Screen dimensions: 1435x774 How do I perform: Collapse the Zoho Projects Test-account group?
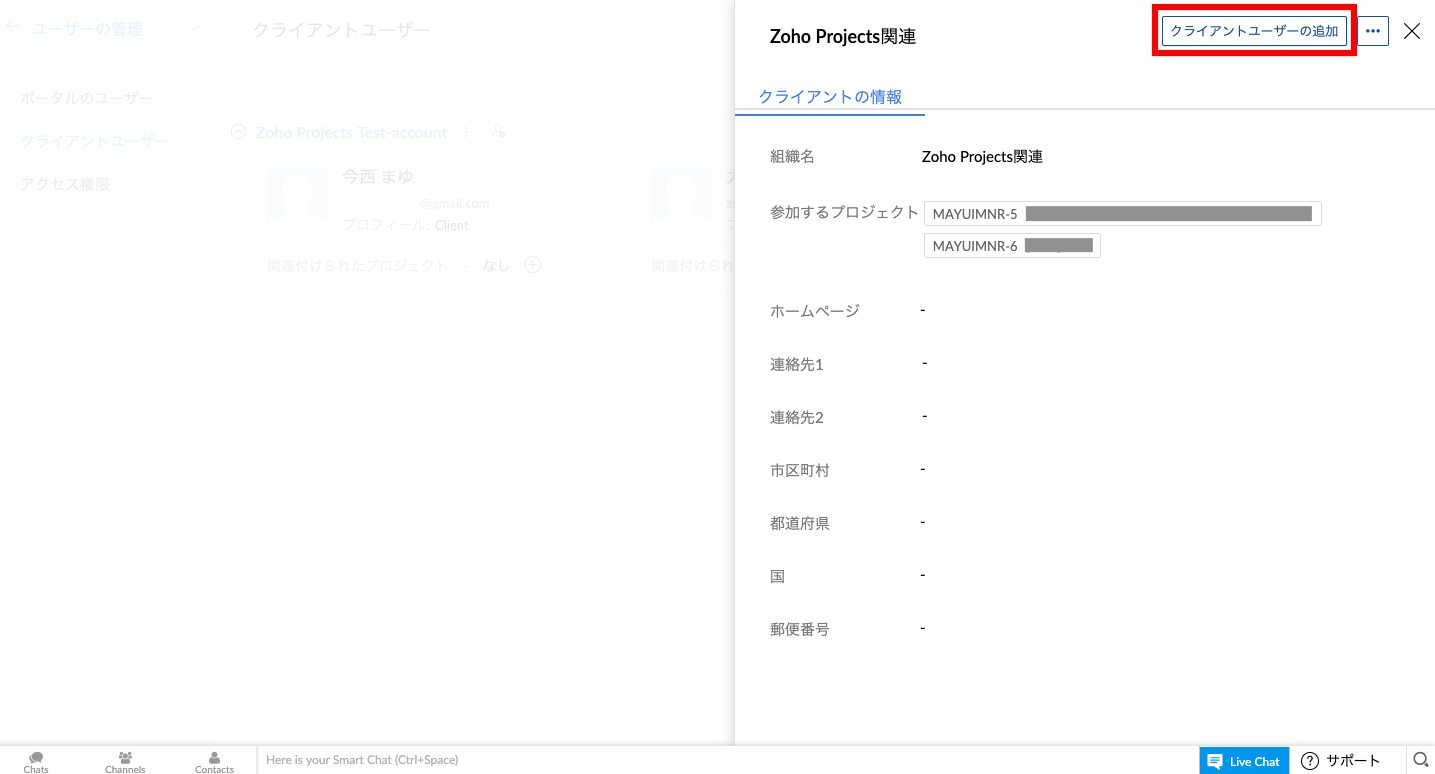(x=238, y=132)
